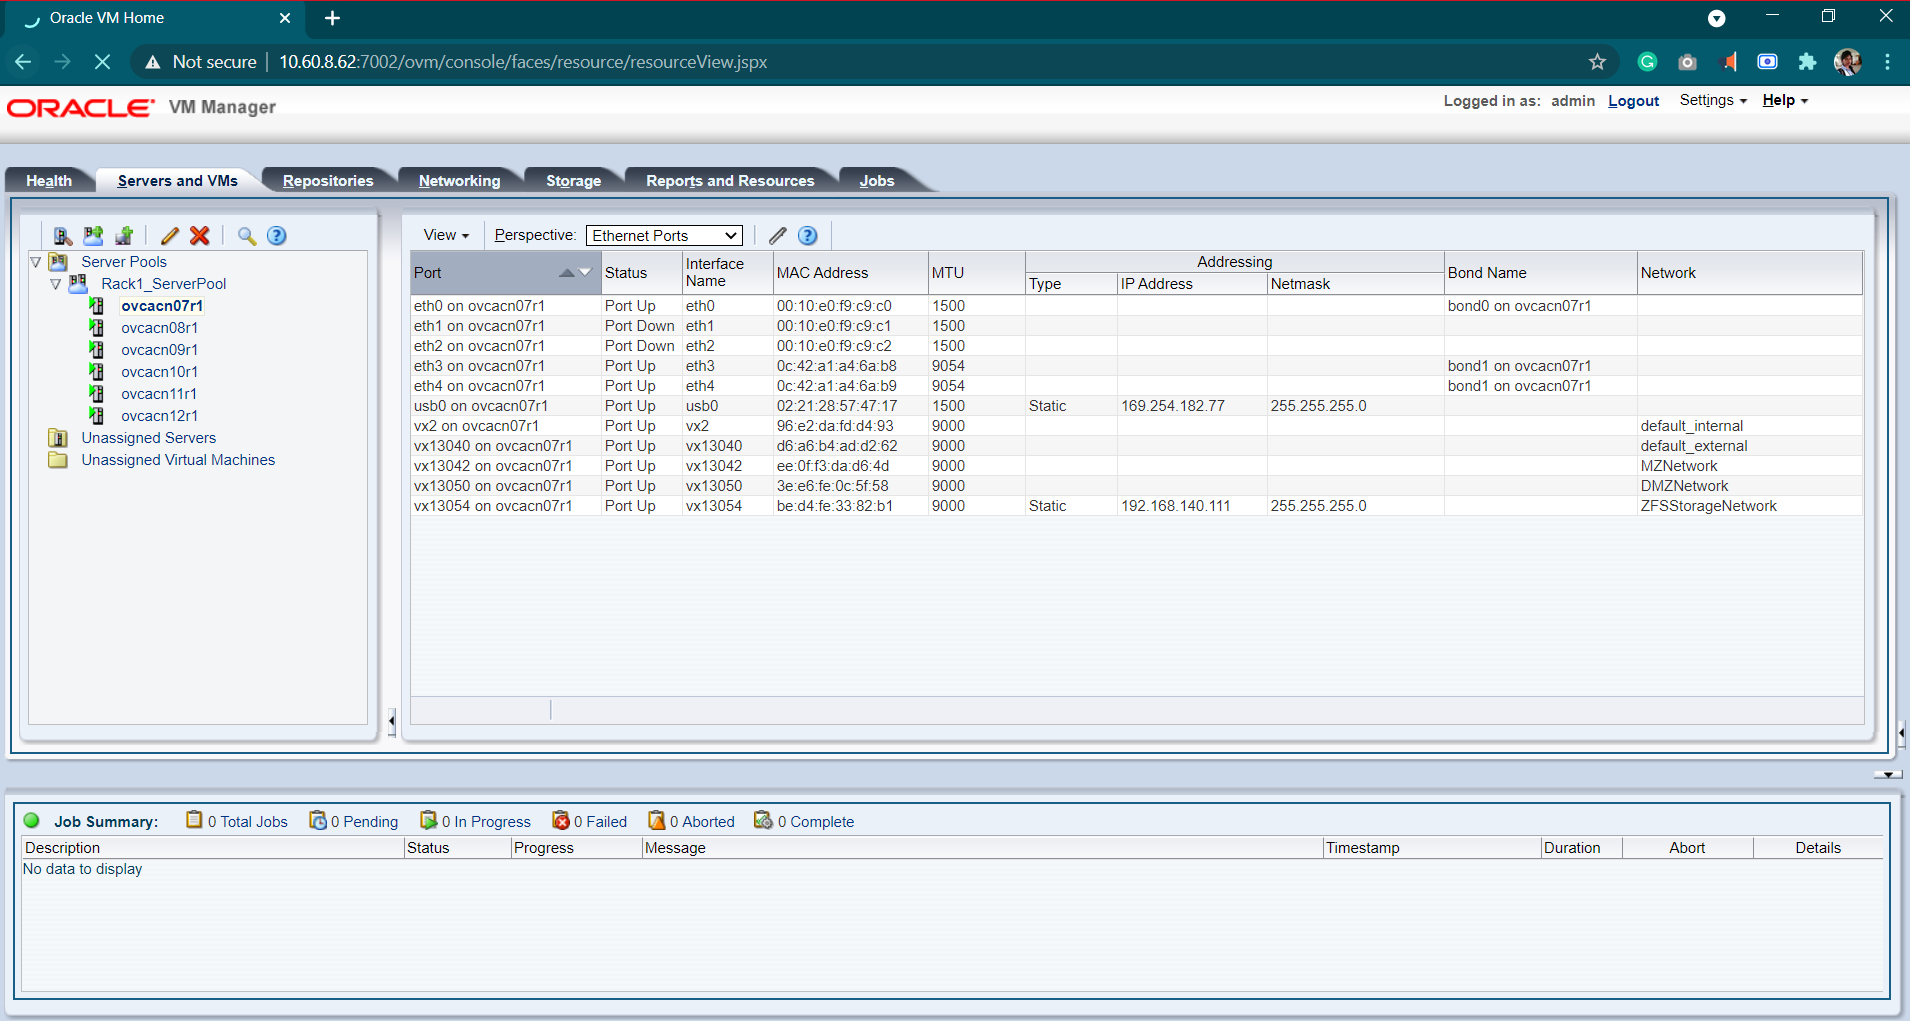1910x1021 pixels.
Task: Click the Create Server Pool icon
Action: pos(93,236)
